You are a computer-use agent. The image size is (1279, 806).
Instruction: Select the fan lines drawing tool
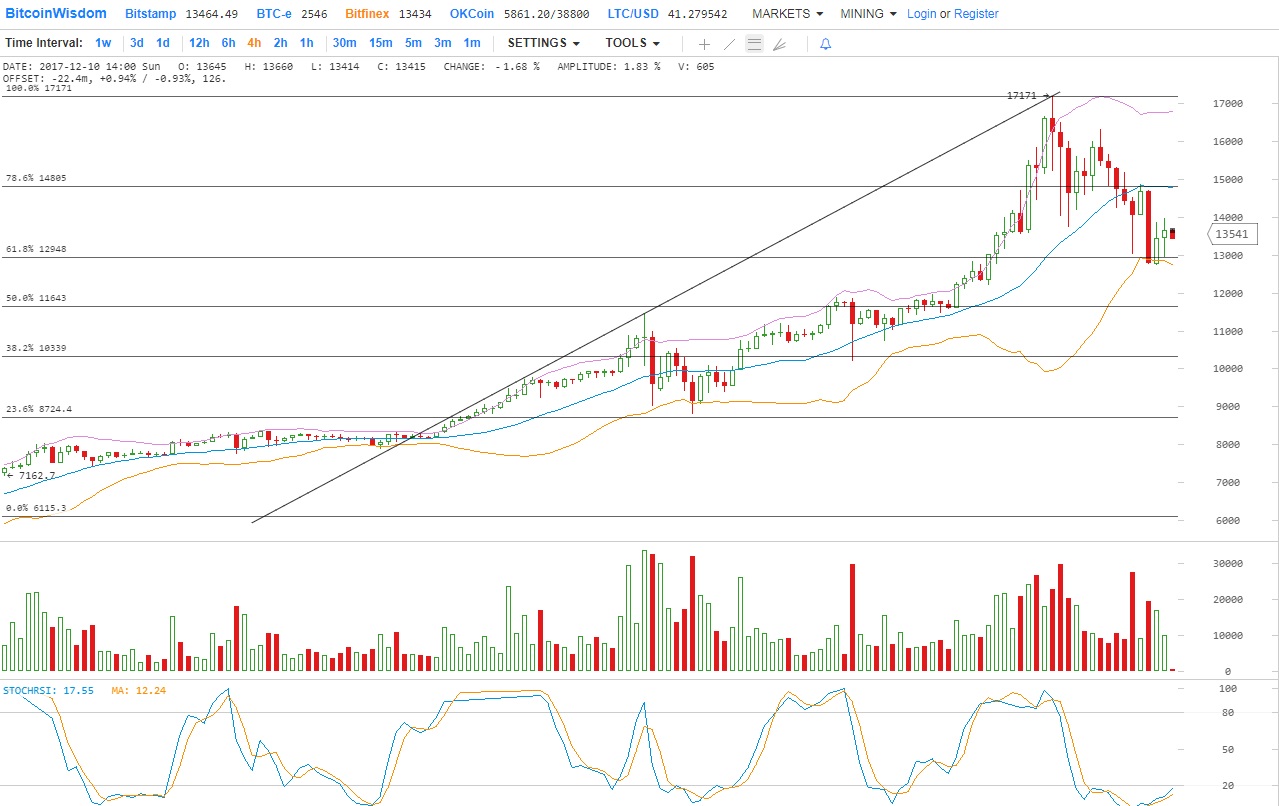780,44
